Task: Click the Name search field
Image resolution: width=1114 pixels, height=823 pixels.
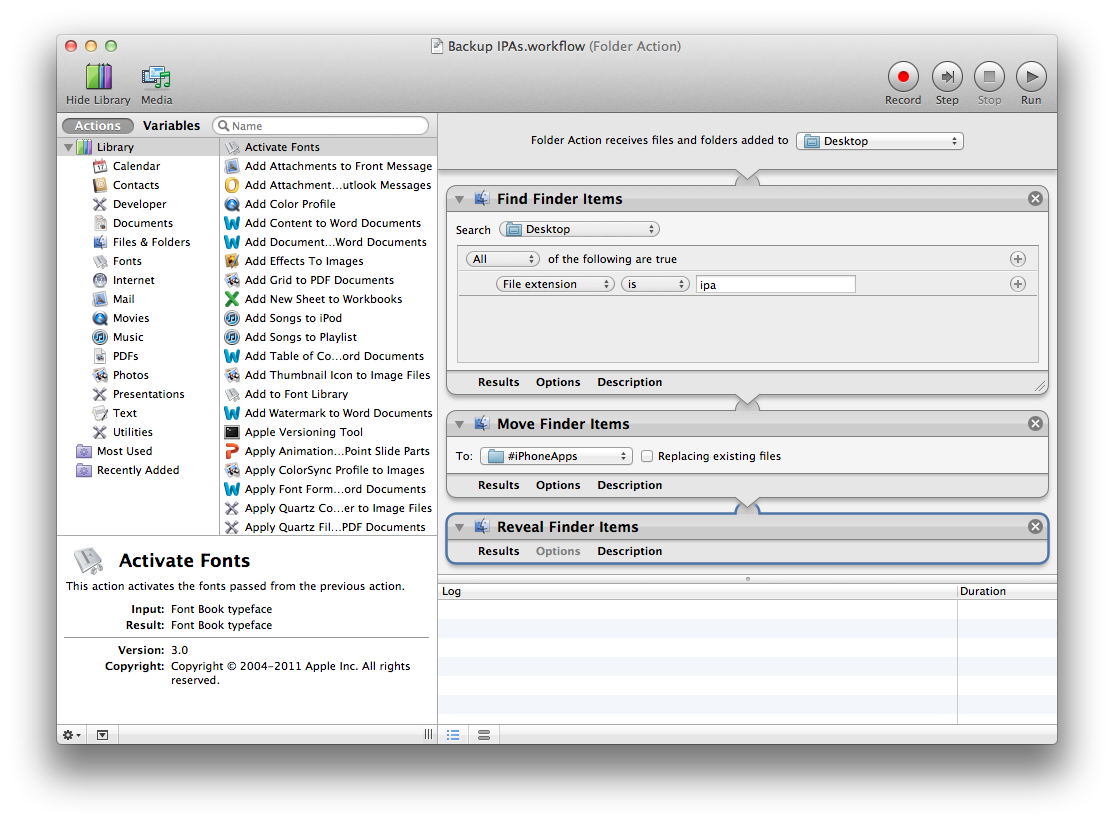Action: [320, 126]
